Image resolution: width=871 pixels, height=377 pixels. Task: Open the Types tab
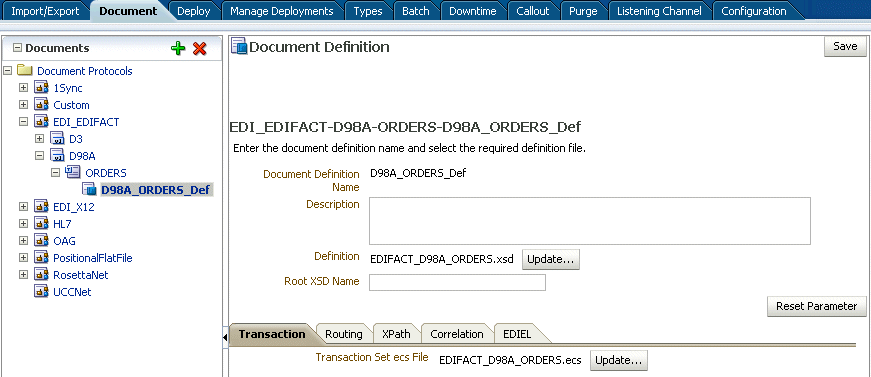[x=368, y=11]
